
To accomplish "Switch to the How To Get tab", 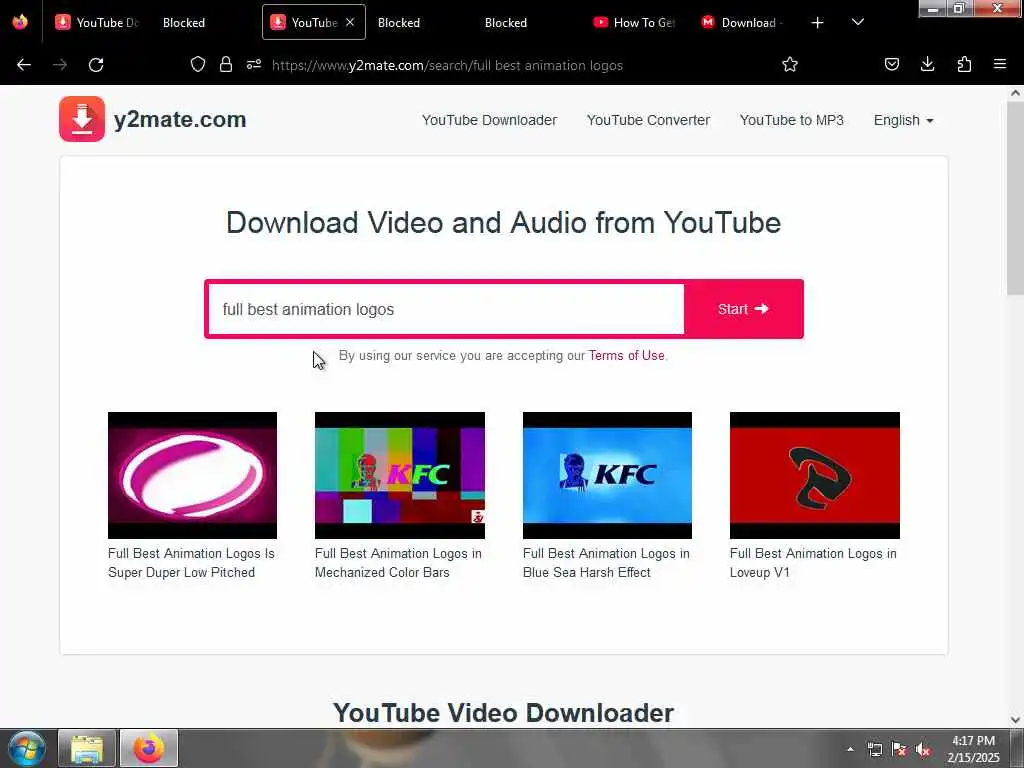I will (x=635, y=23).
